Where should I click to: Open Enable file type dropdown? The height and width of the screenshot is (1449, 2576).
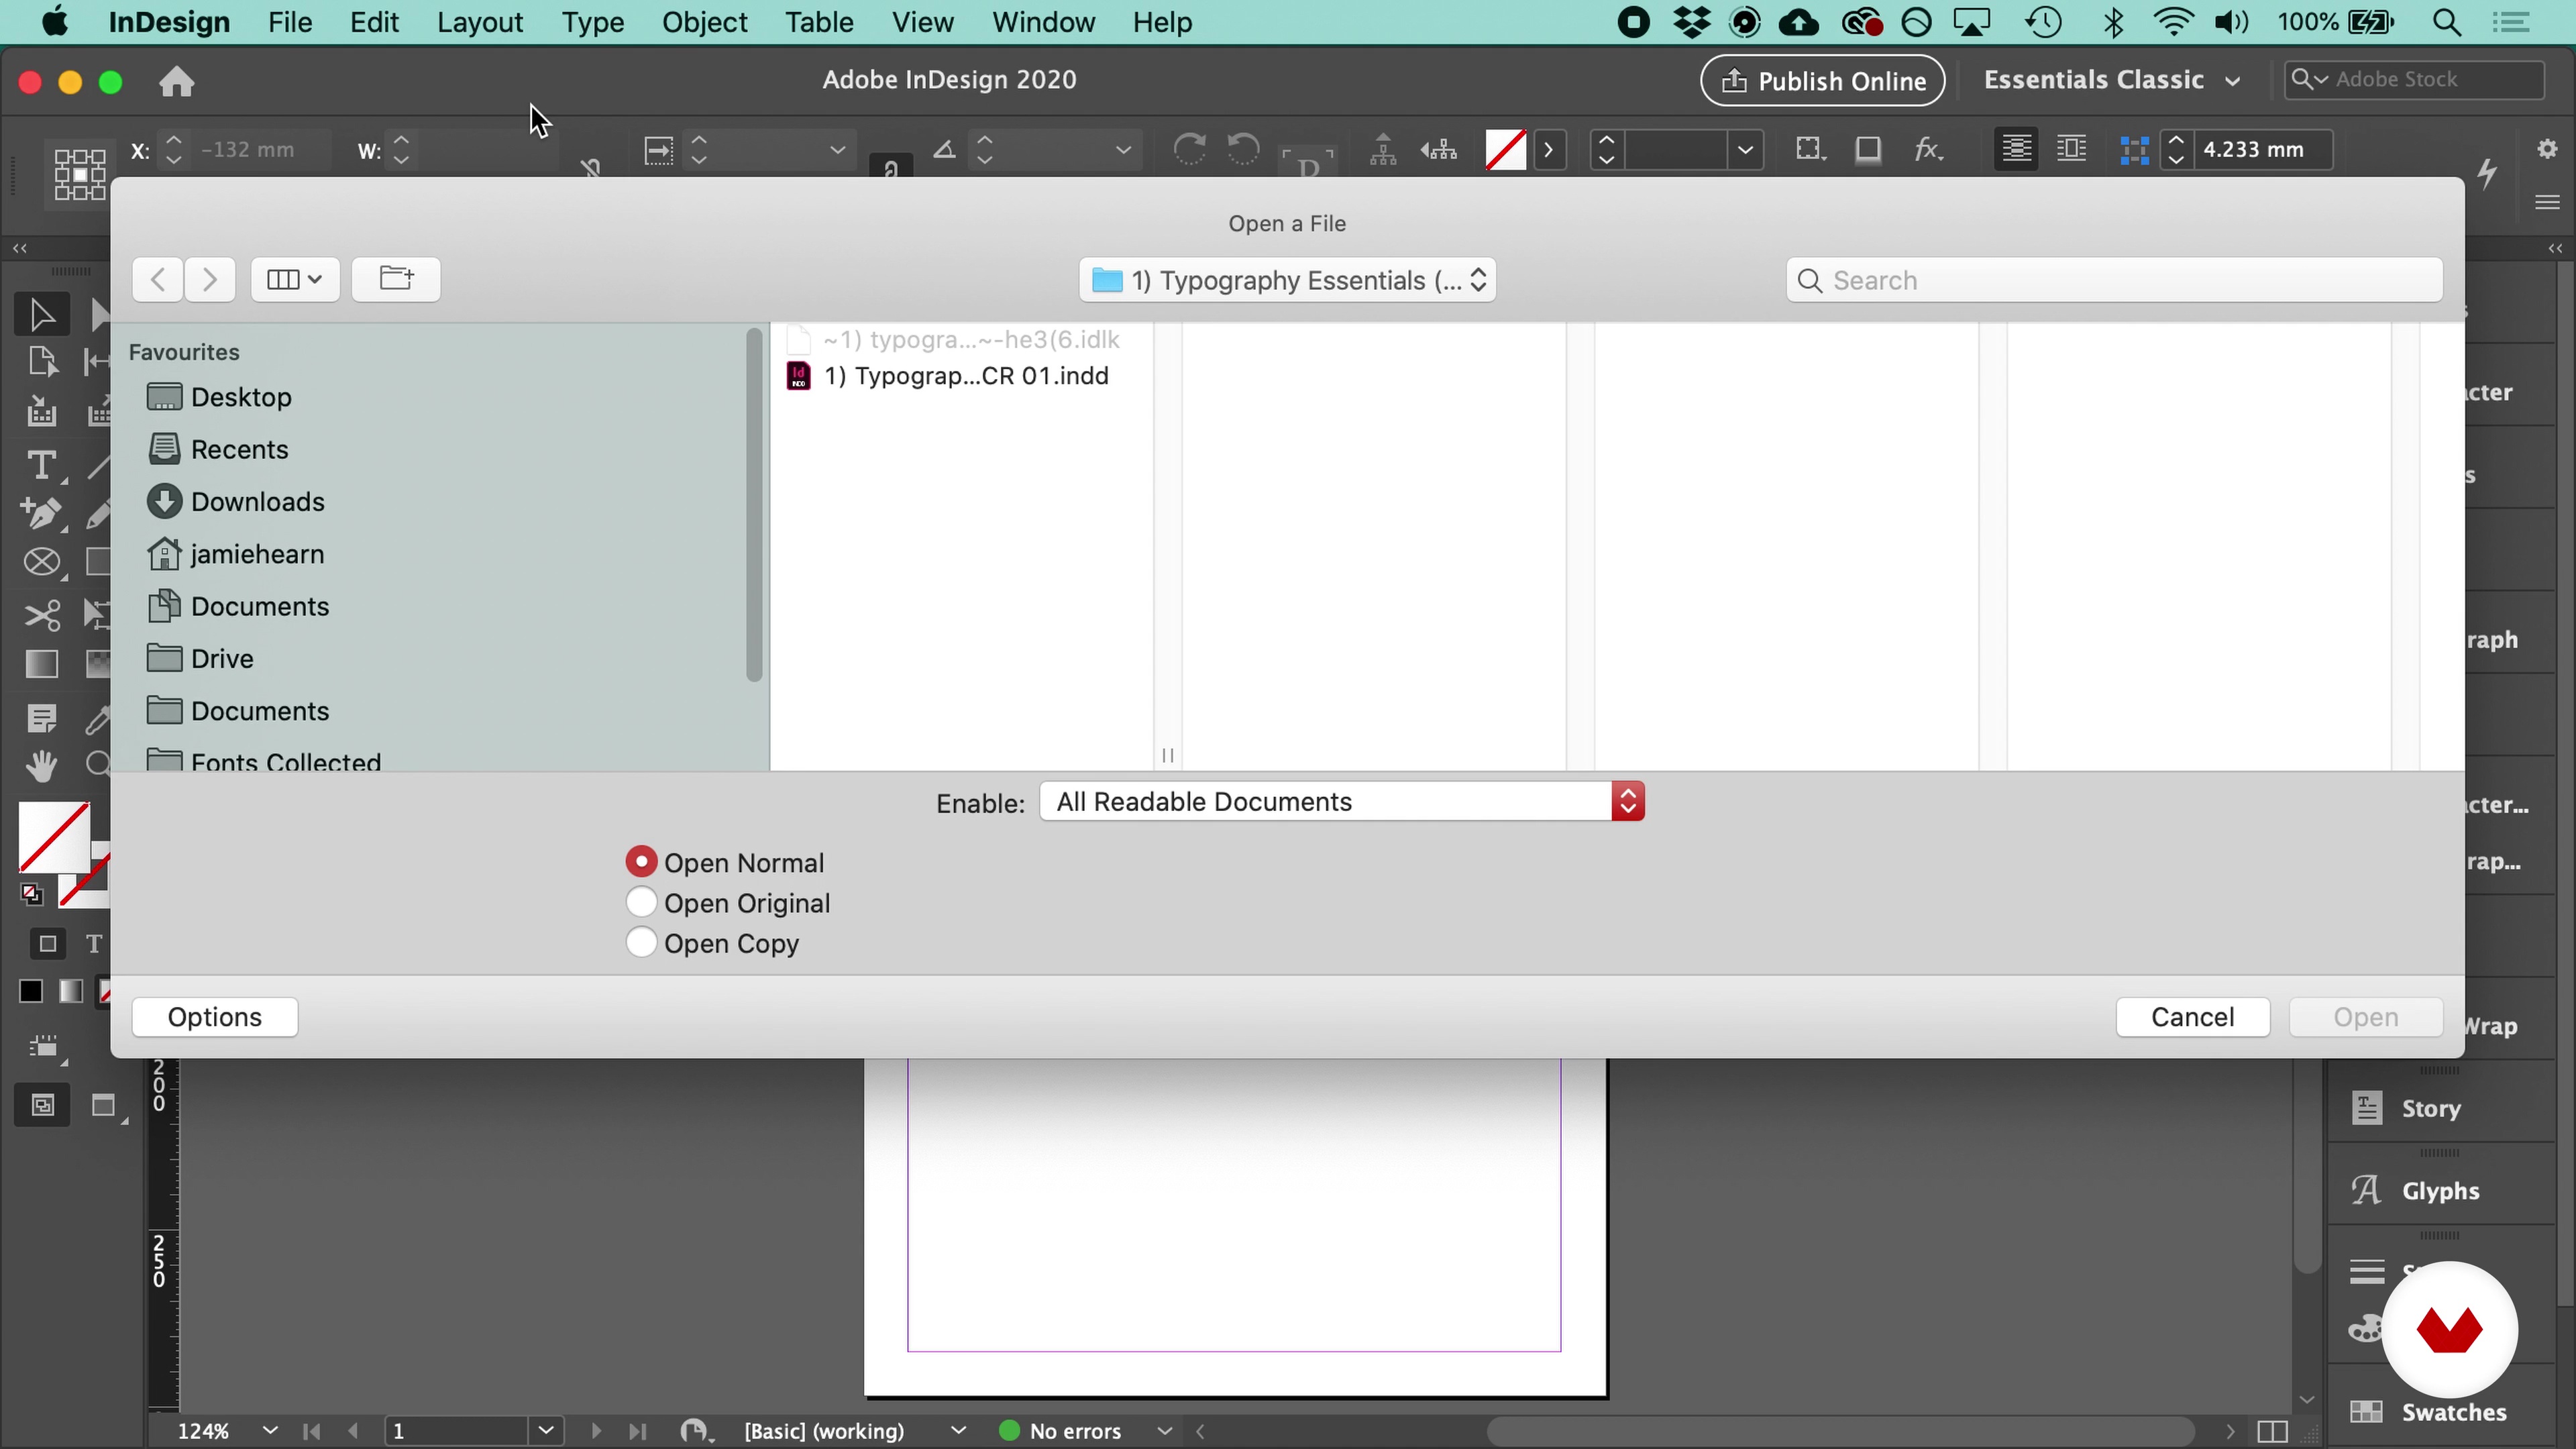click(1342, 801)
